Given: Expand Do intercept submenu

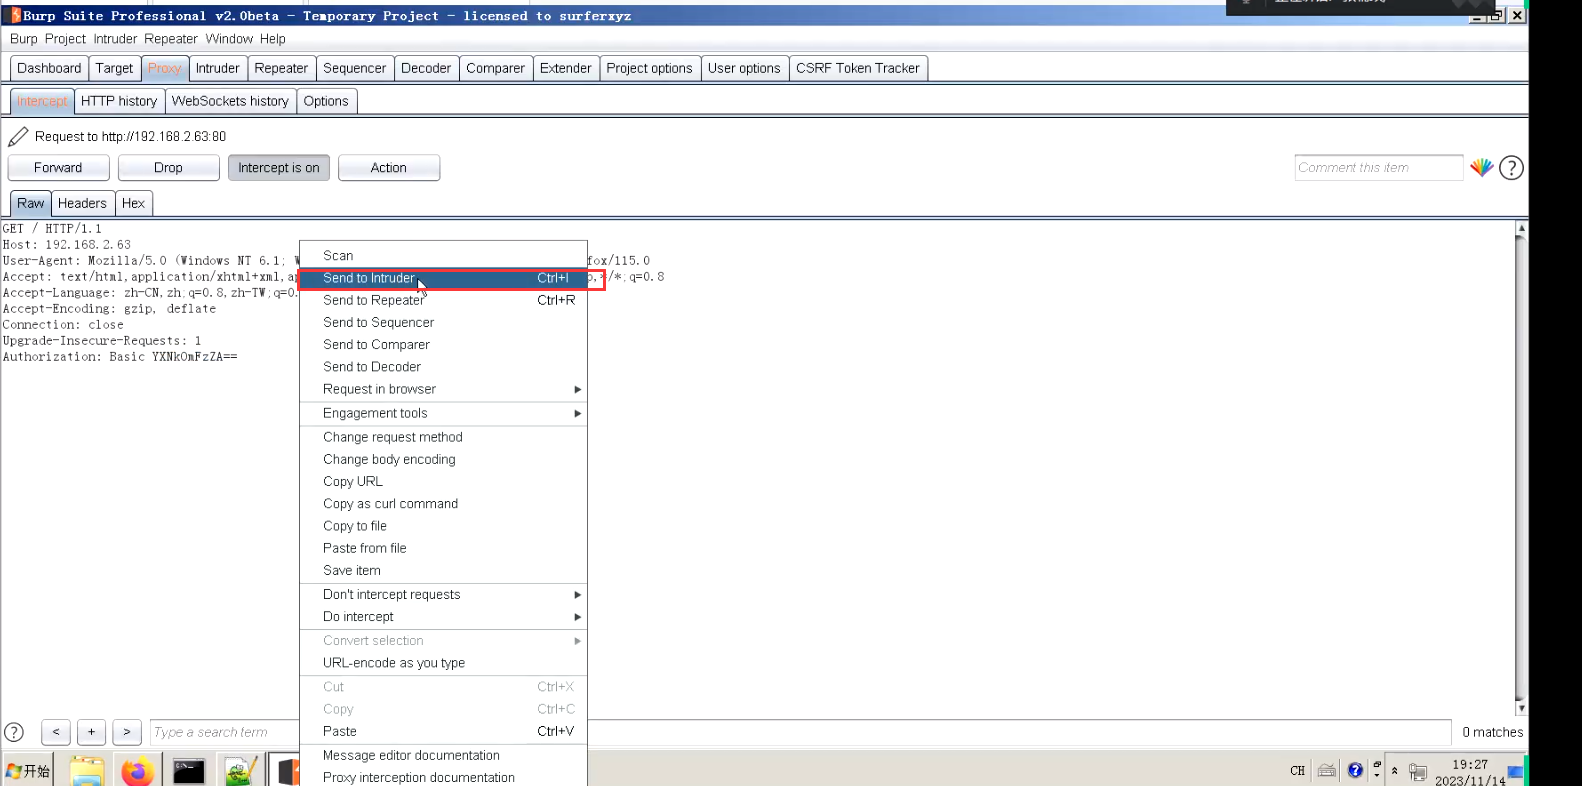Looking at the screenshot, I should [x=443, y=617].
